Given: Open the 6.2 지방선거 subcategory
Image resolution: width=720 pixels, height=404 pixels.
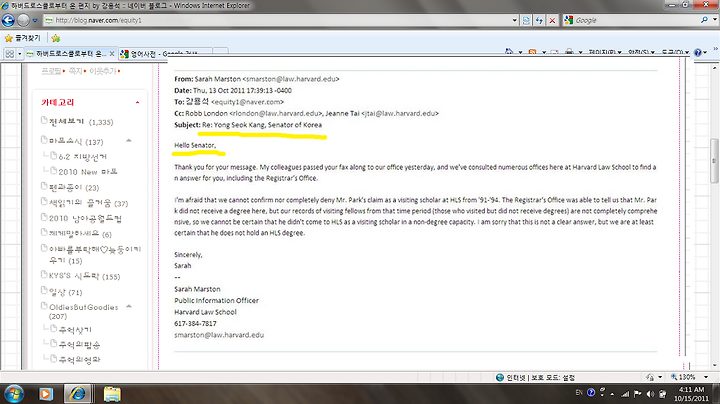Looking at the screenshot, I should pos(83,157).
